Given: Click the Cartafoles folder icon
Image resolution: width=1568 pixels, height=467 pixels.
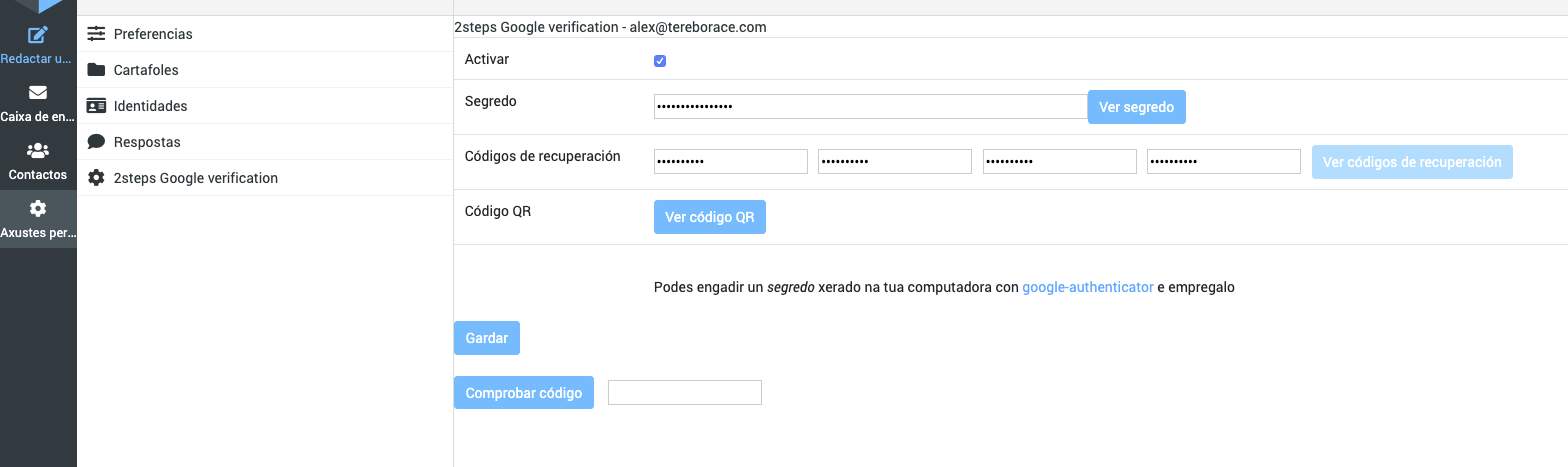Looking at the screenshot, I should tap(96, 70).
